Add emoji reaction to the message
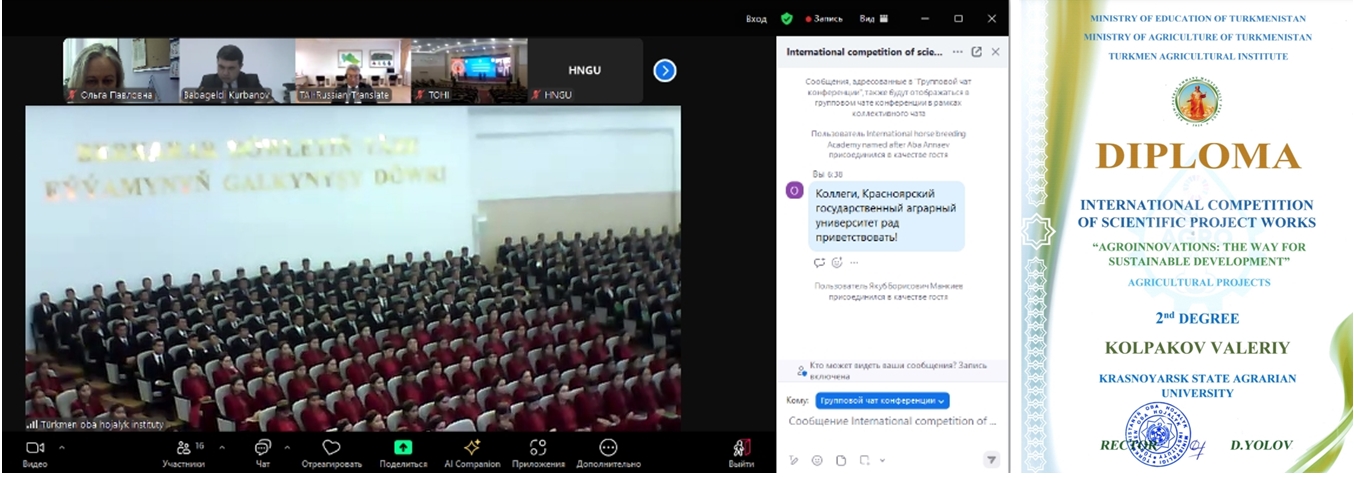Screen dimensions: 1354x478 click(837, 263)
